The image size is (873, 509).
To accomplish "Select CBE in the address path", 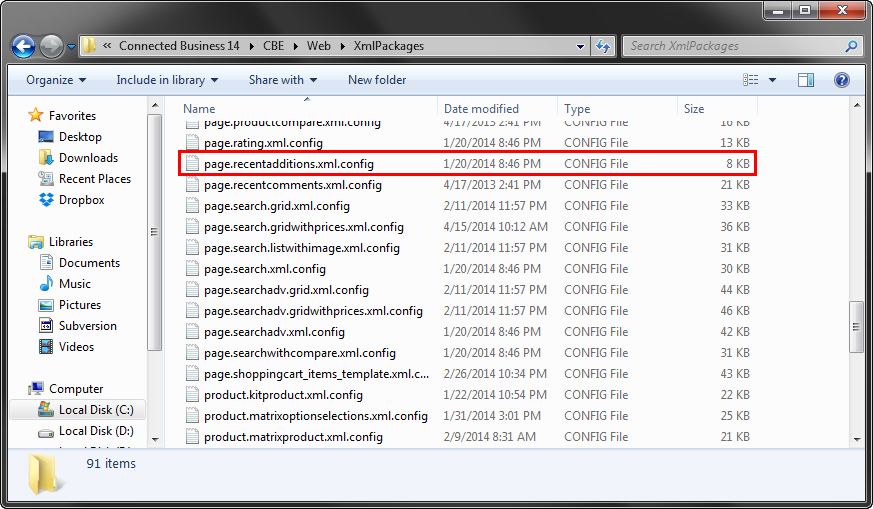I will pyautogui.click(x=273, y=46).
